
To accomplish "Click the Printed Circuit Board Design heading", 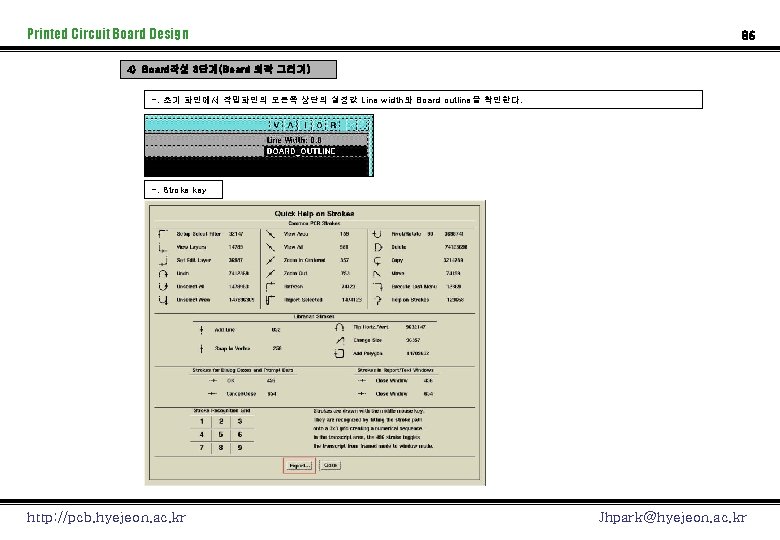I will [x=108, y=34].
